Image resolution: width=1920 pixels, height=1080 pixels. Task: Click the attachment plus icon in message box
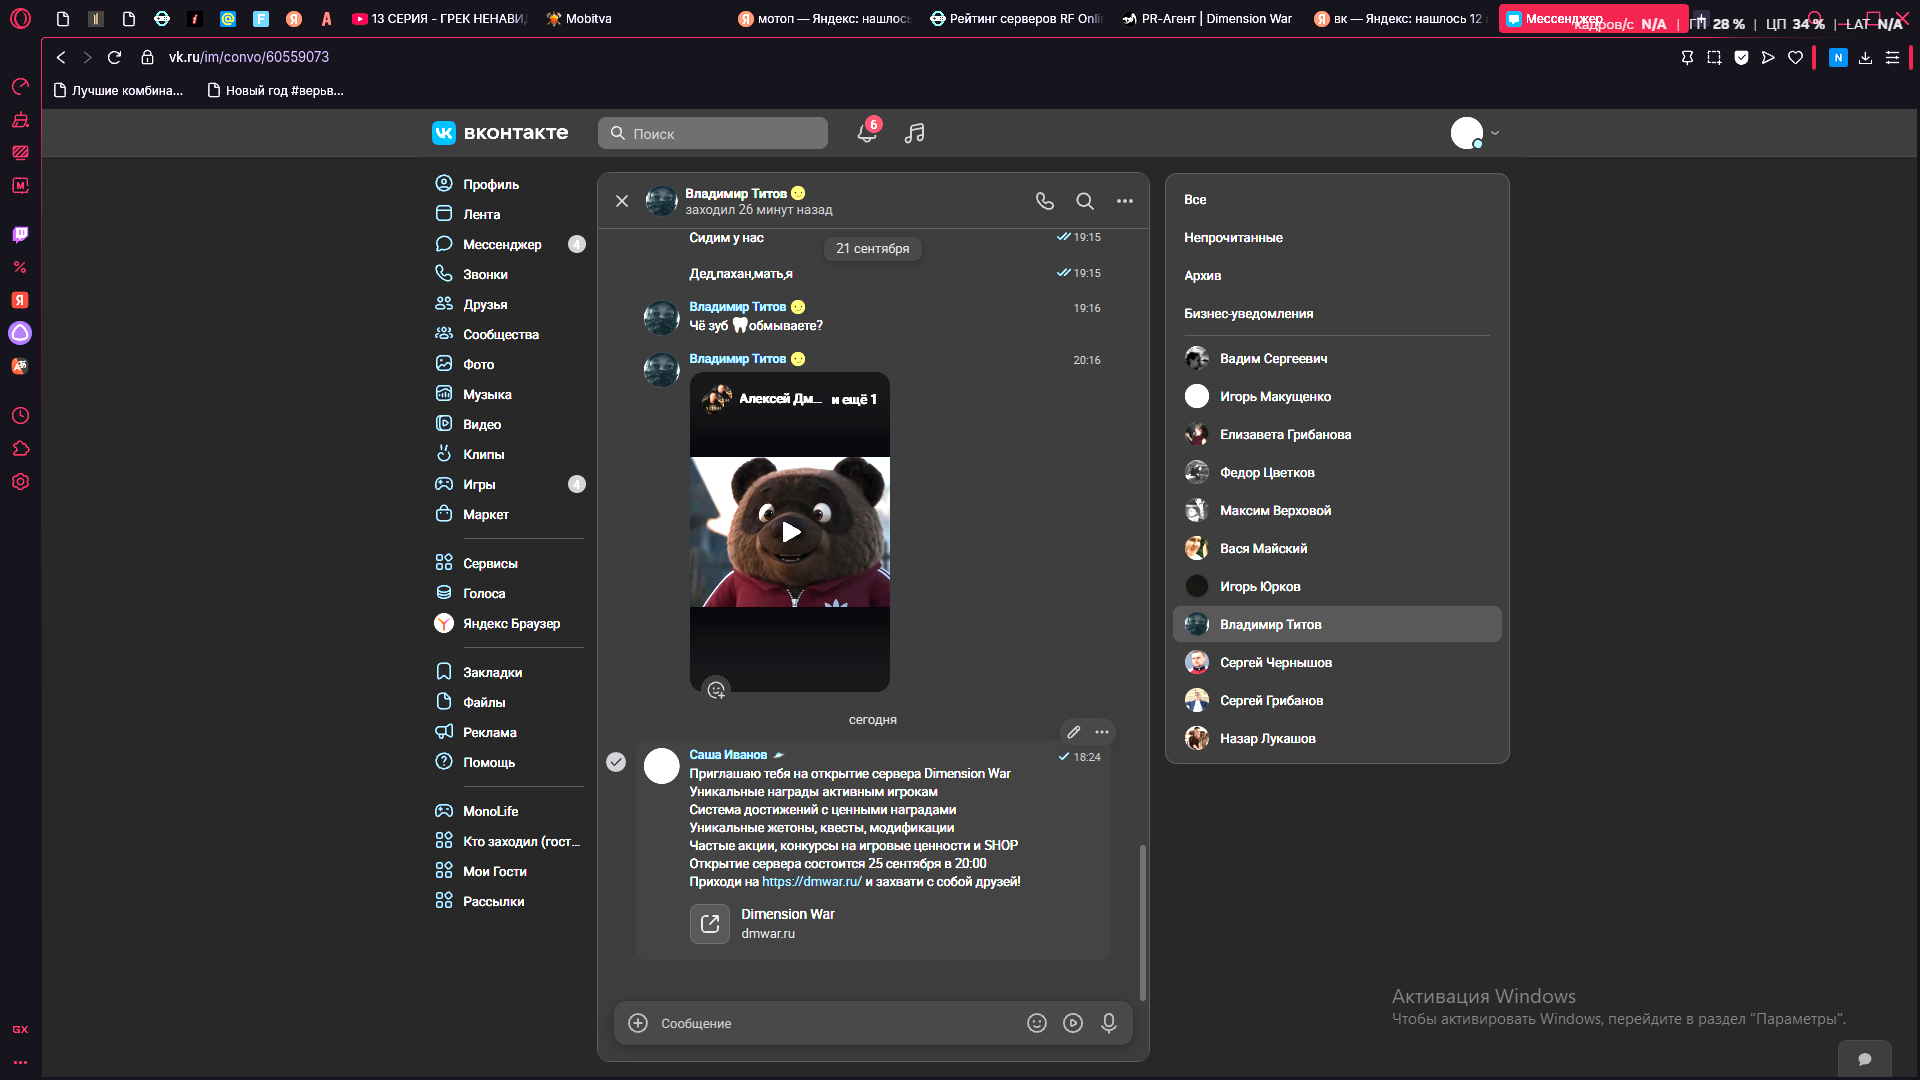click(638, 1023)
